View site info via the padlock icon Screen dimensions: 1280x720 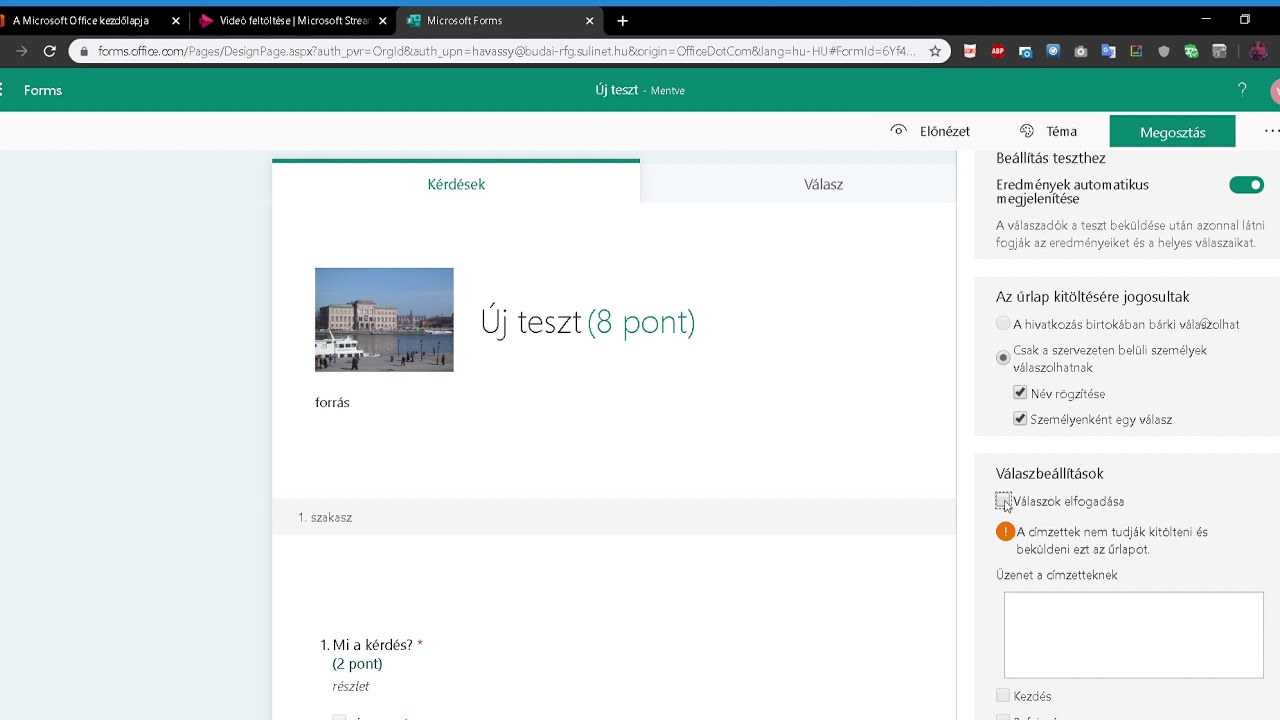pyautogui.click(x=83, y=51)
